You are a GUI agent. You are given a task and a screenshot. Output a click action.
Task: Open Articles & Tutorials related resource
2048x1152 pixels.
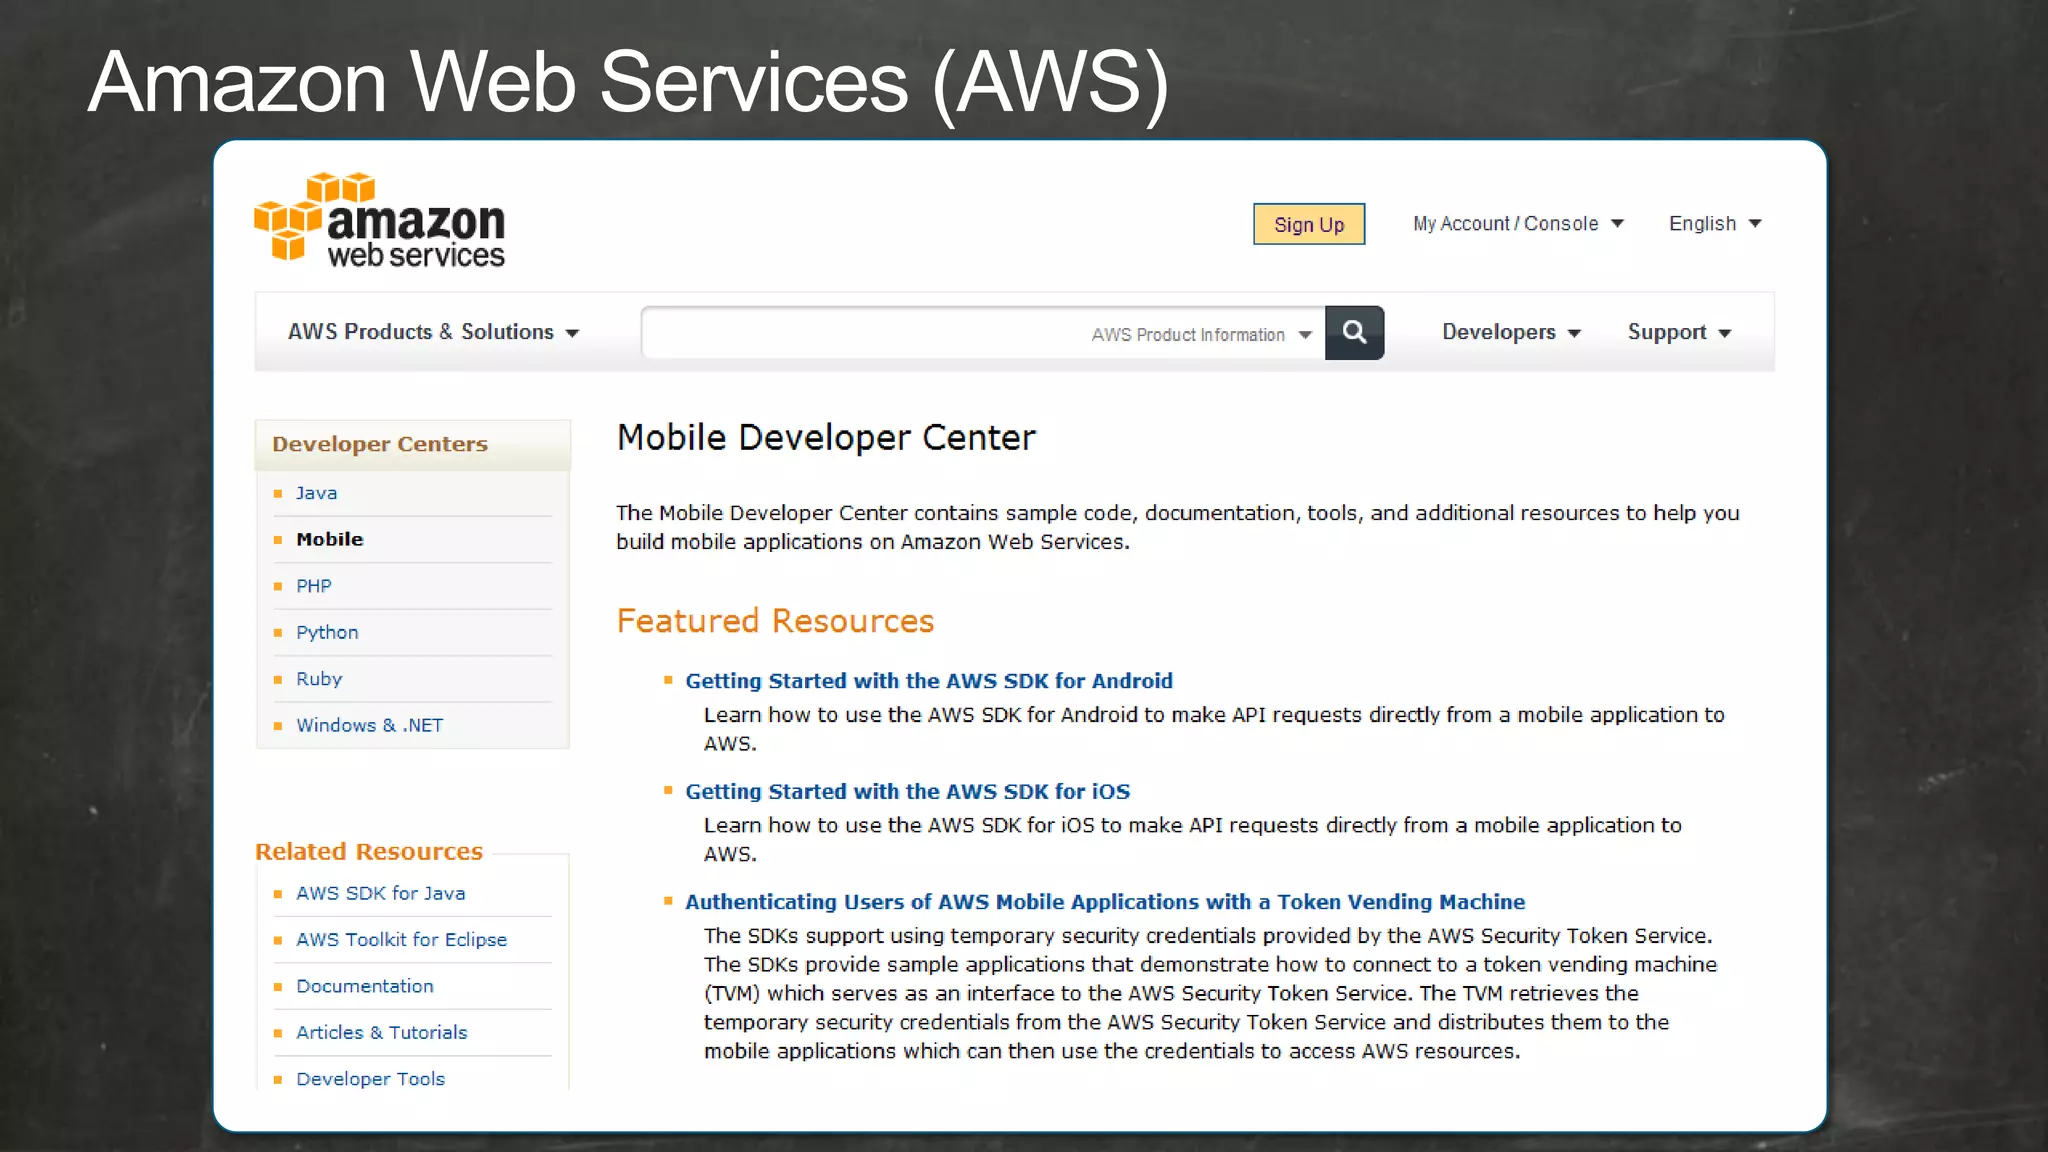click(x=381, y=1032)
